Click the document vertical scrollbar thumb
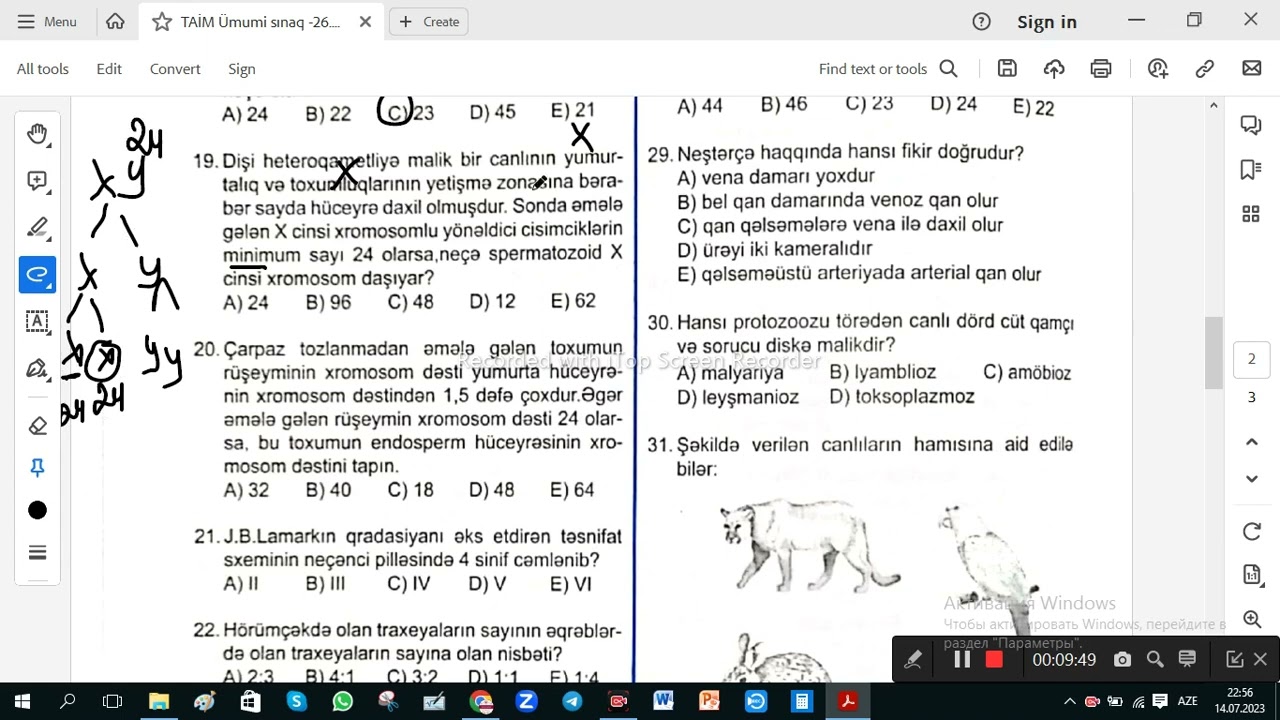This screenshot has width=1280, height=720. click(1213, 352)
